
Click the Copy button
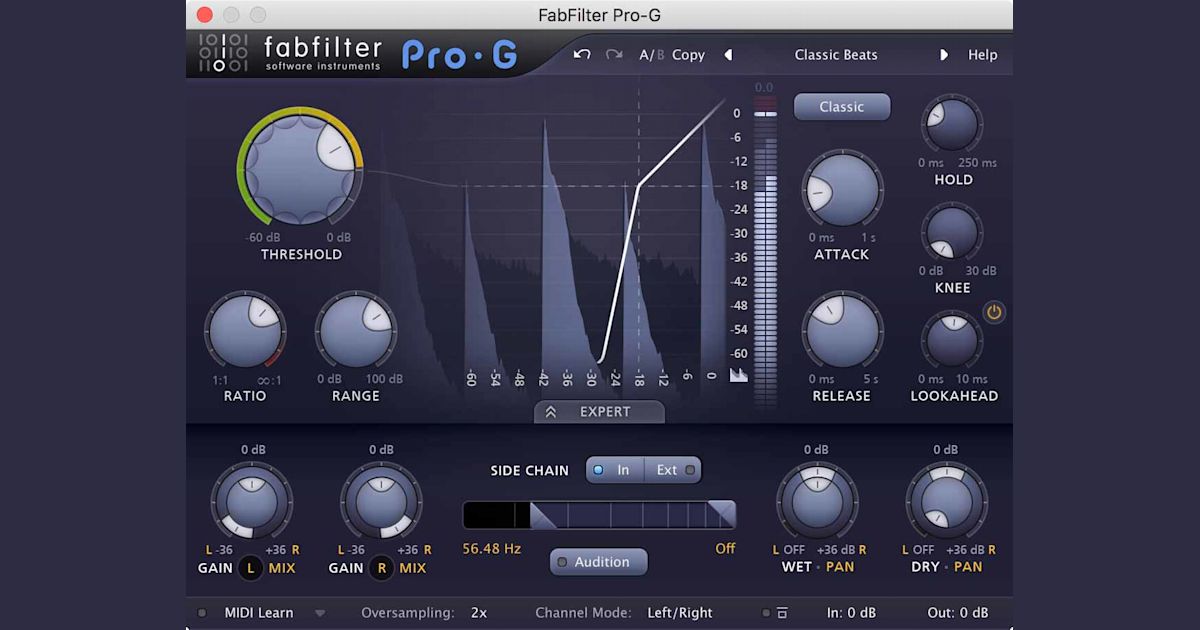coord(688,55)
